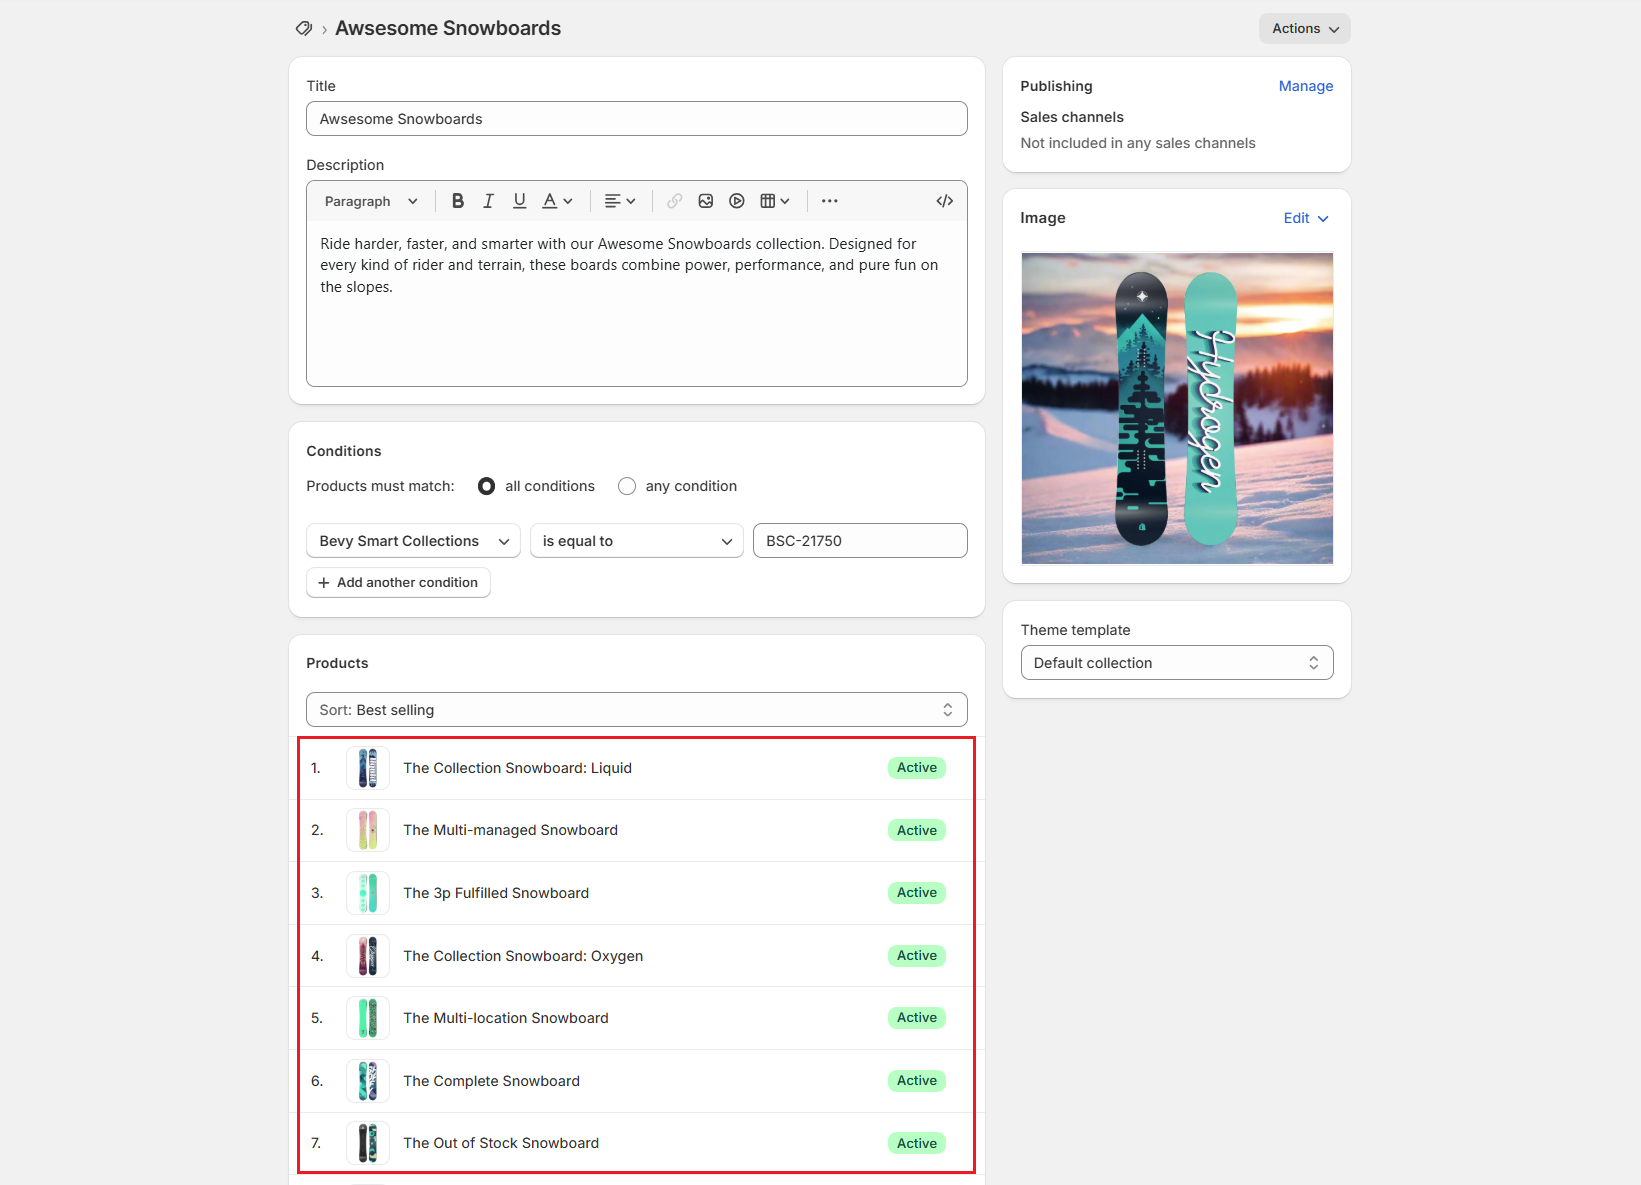Switch the description editor to HTML code view
Viewport: 1641px width, 1185px height.
coord(944,201)
